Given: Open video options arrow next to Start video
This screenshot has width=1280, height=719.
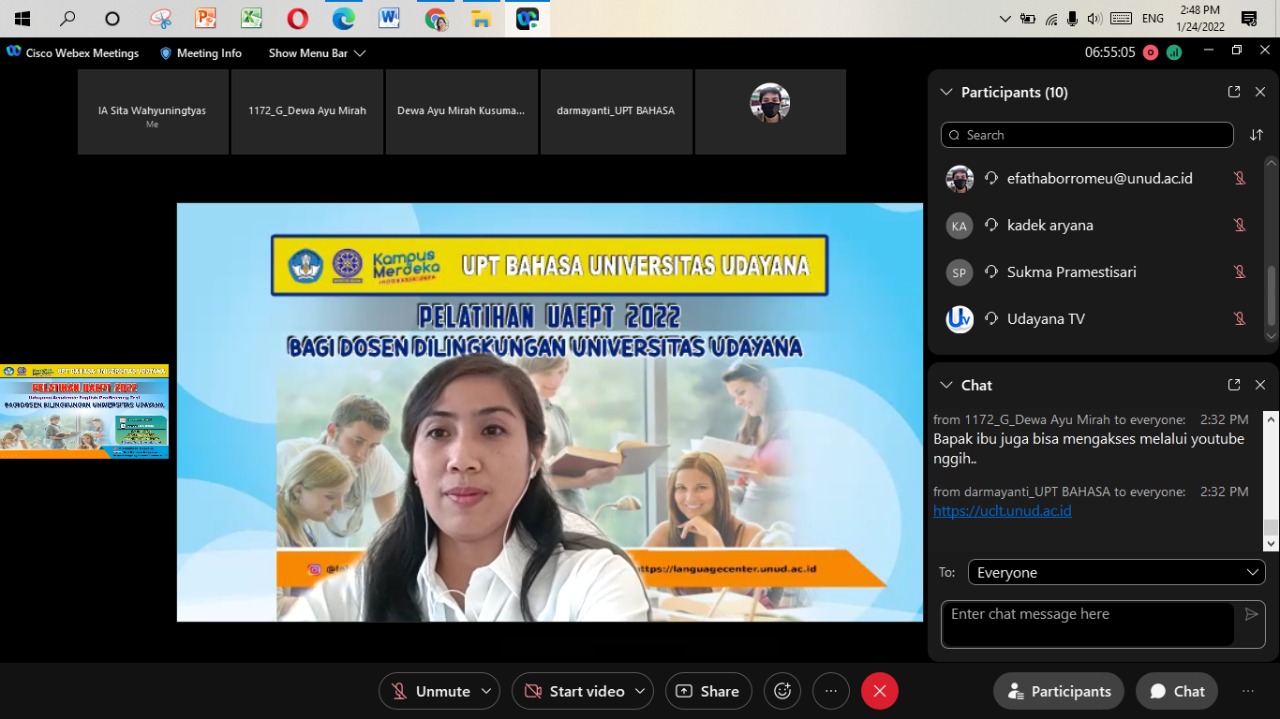Looking at the screenshot, I should point(640,691).
